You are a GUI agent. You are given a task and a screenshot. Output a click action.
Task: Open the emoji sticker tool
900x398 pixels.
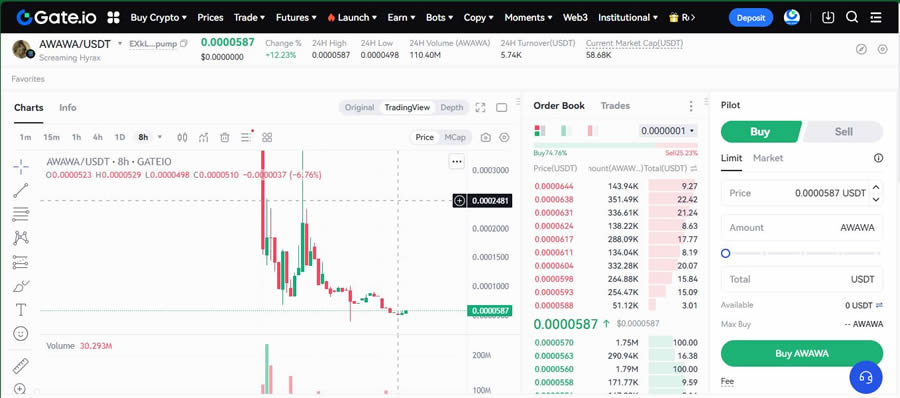click(x=21, y=334)
